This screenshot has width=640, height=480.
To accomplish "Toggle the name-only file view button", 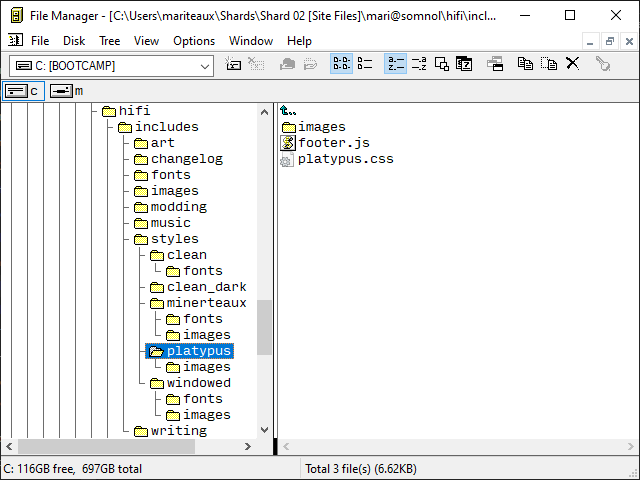I will coord(341,64).
